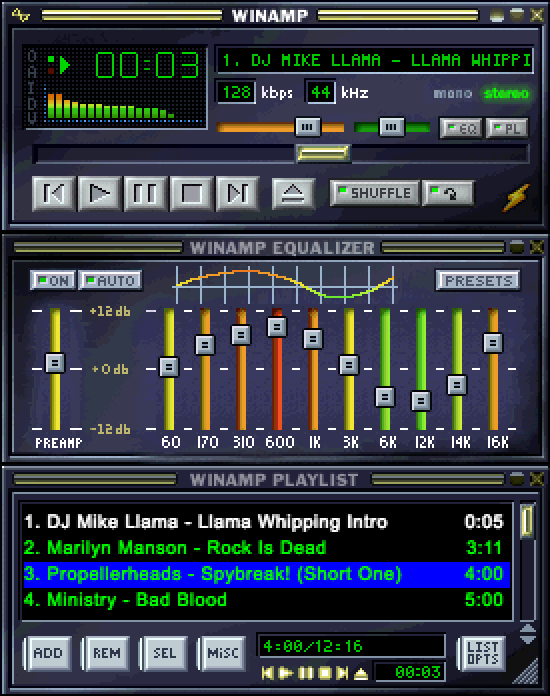Open the playlist MISC menu
This screenshot has width=550, height=696.
click(222, 653)
